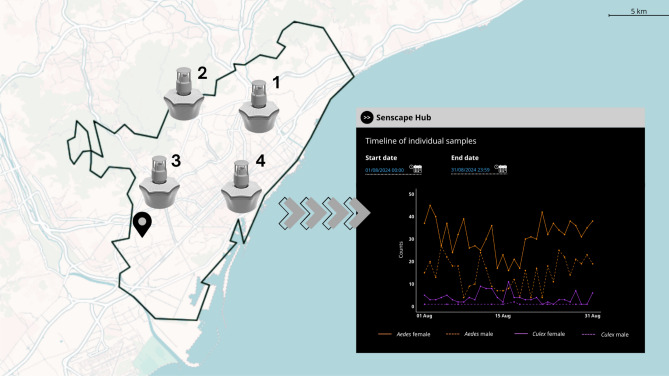Image resolution: width=669 pixels, height=376 pixels.
Task: Open the Start date calendar picker icon
Action: tap(416, 169)
